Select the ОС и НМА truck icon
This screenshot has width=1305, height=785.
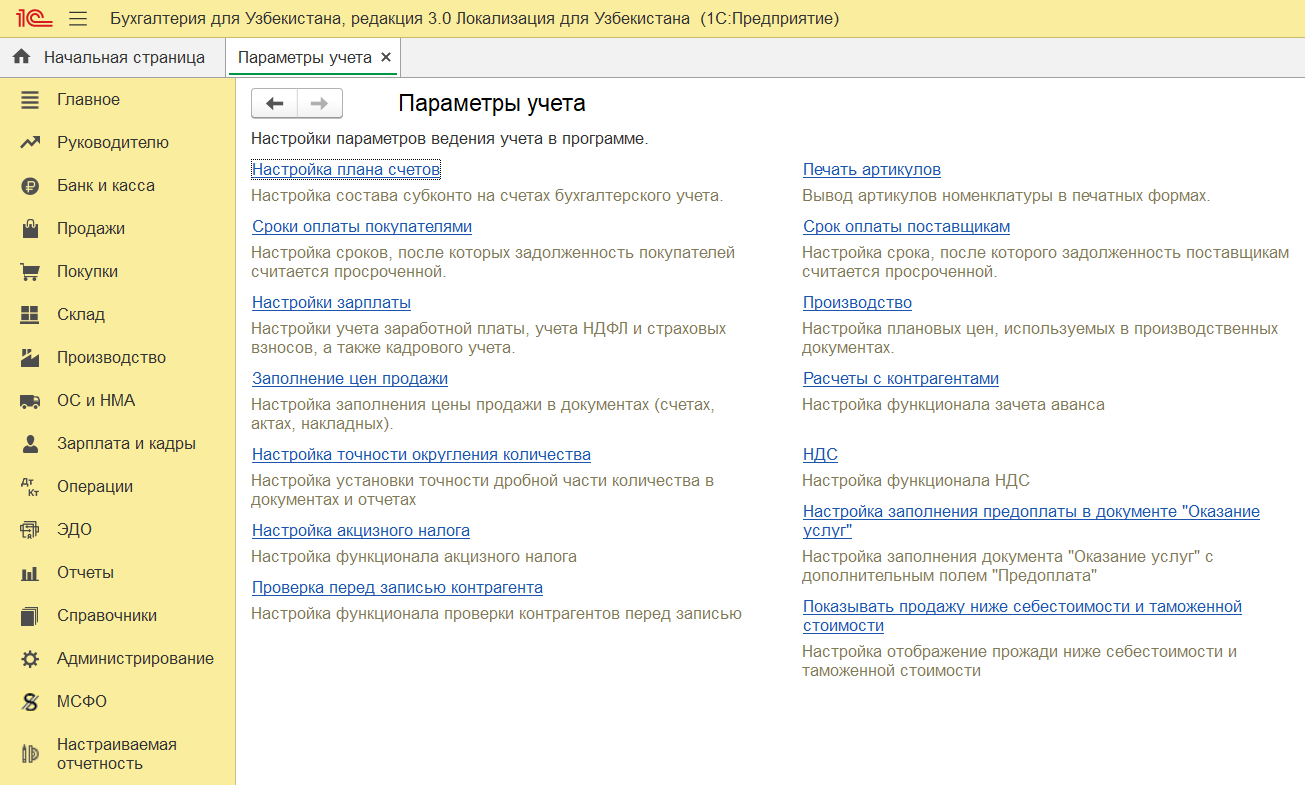tap(30, 401)
